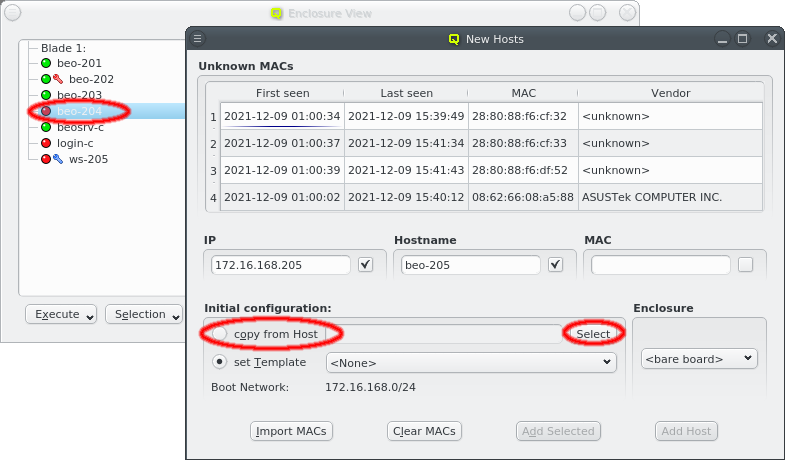785x460 pixels.
Task: Close the New Hosts window
Action: click(x=772, y=39)
